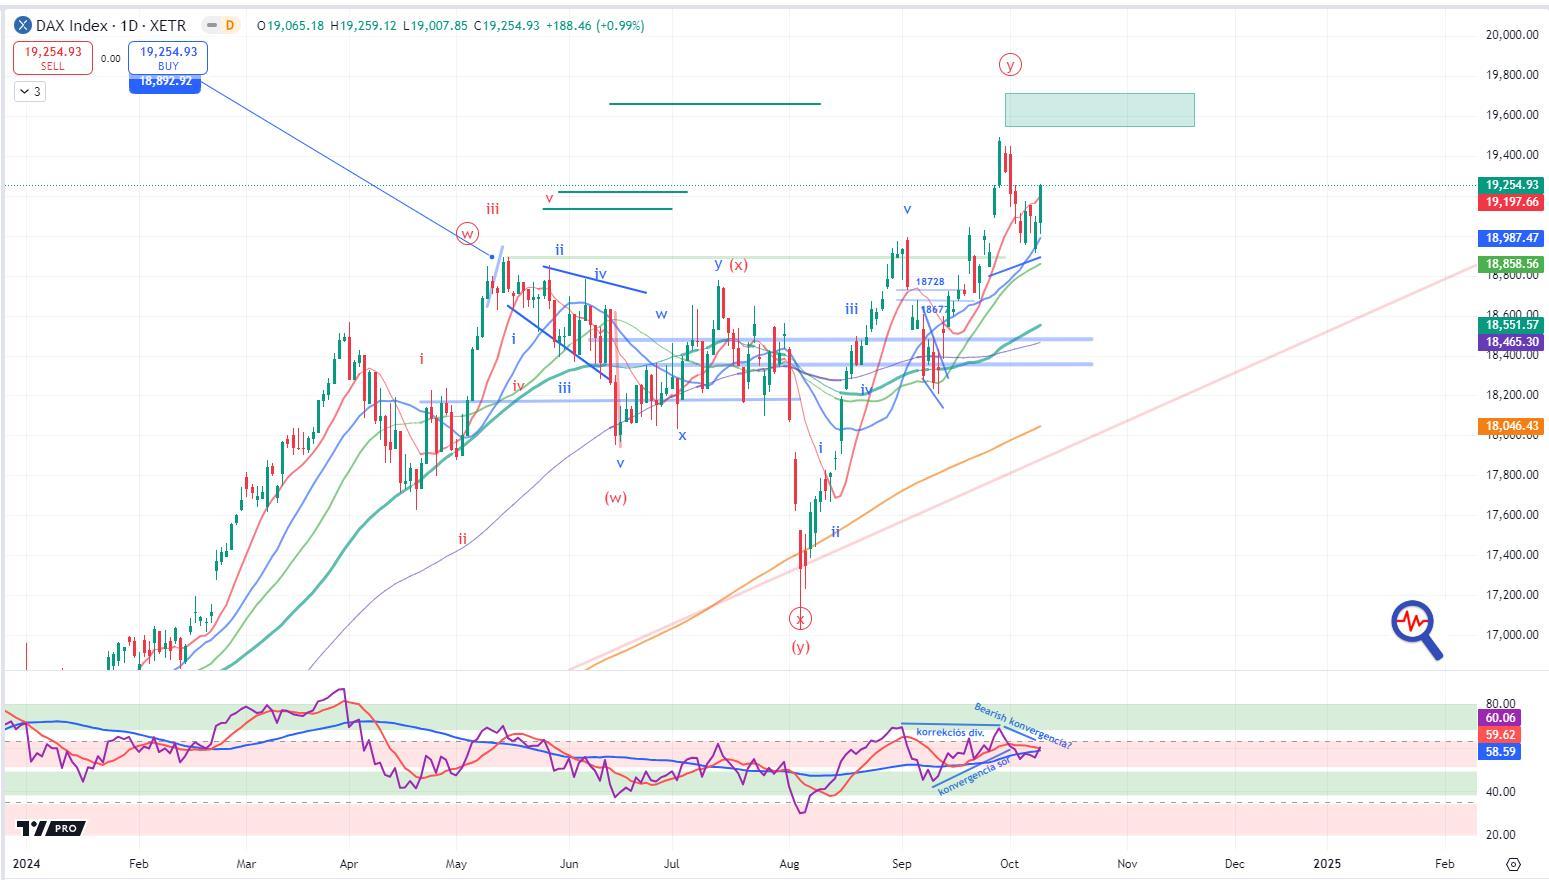This screenshot has height=880, width=1549.
Task: Click the TradingView PRO logo
Action: click(50, 828)
